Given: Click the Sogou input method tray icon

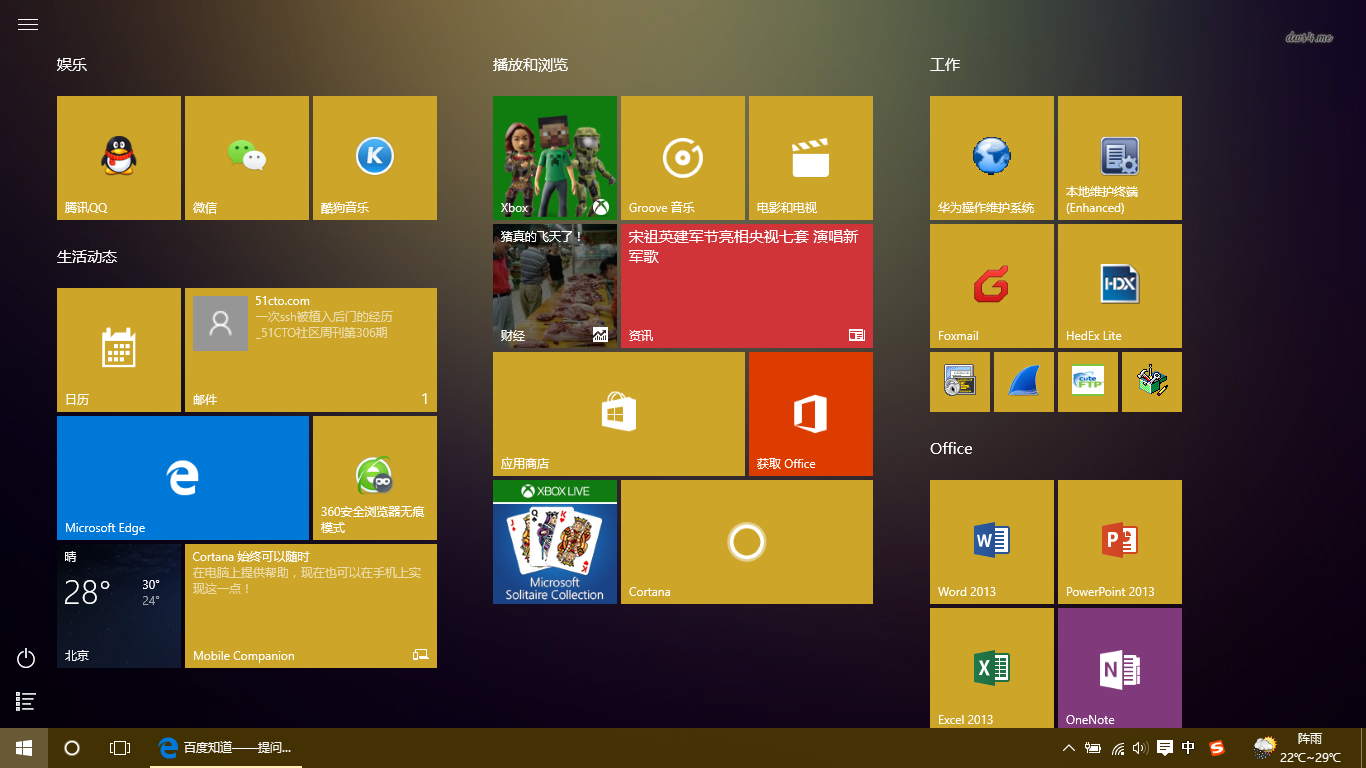Looking at the screenshot, I should pyautogui.click(x=1217, y=748).
